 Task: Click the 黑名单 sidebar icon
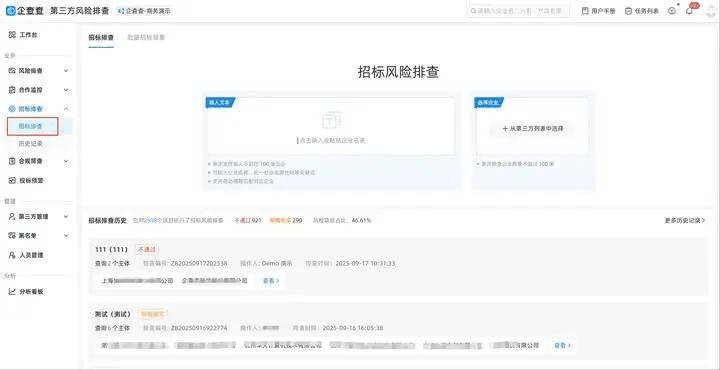pos(12,235)
